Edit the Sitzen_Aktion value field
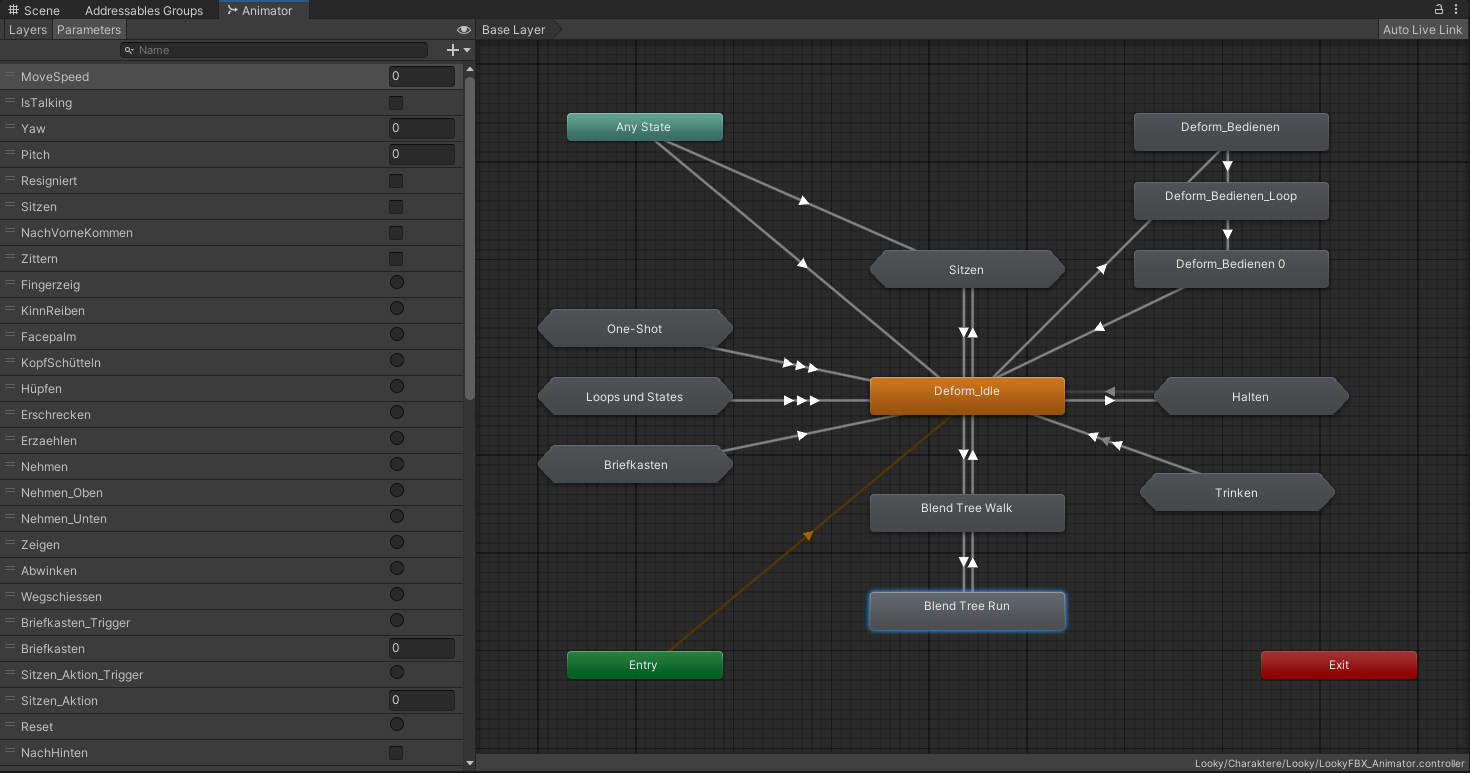The width and height of the screenshot is (1470, 773). [x=421, y=700]
